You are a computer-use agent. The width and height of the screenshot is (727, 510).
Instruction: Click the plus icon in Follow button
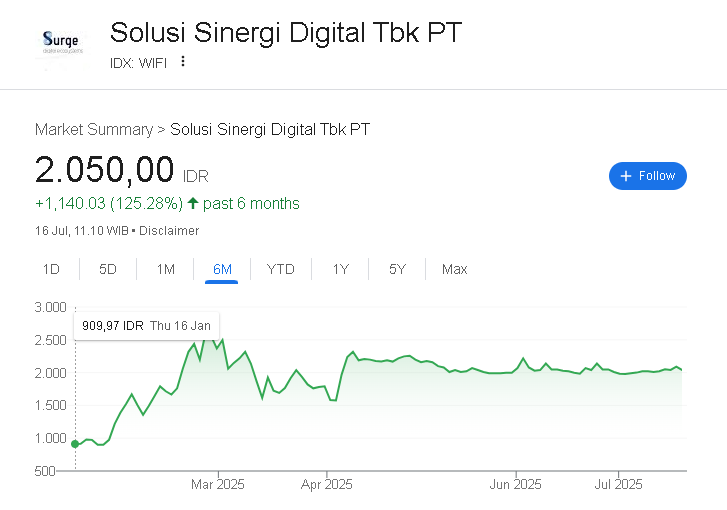(x=626, y=176)
